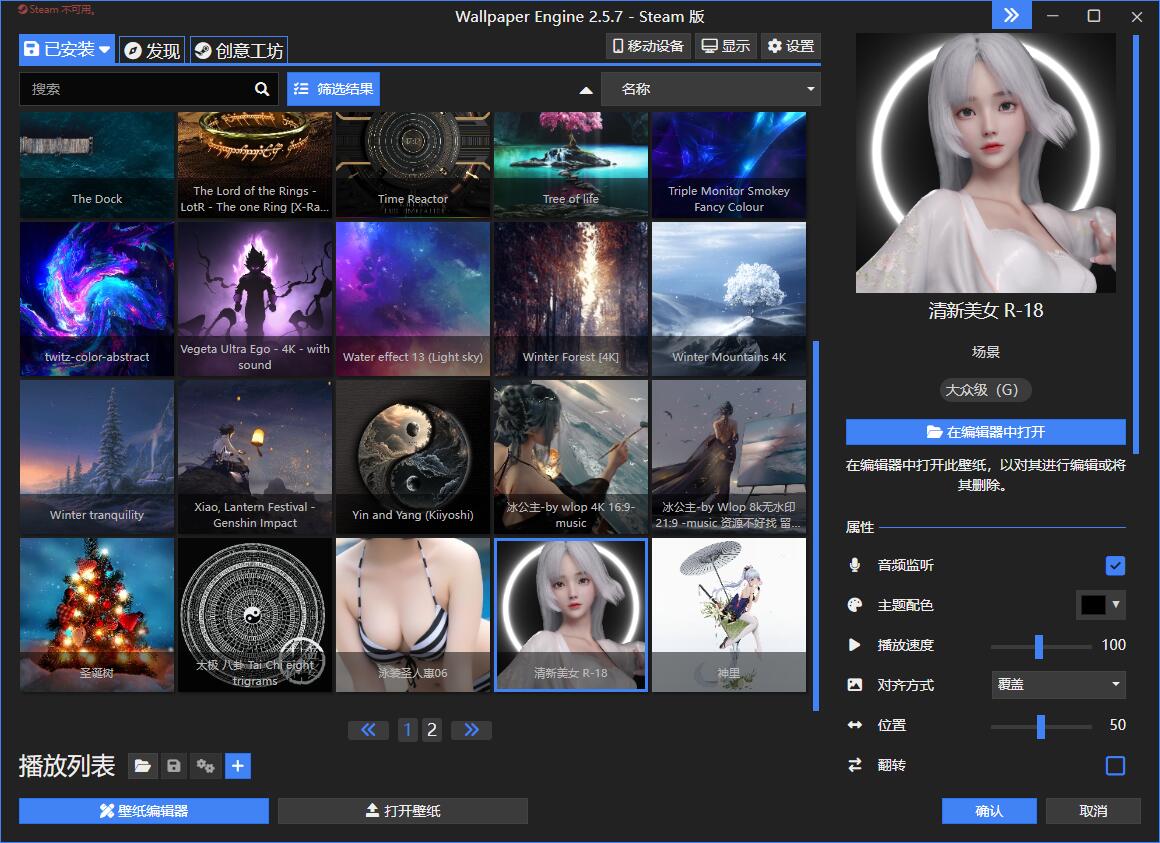The image size is (1160, 843).
Task: Expand the theme color dropdown arrow
Action: click(1116, 605)
